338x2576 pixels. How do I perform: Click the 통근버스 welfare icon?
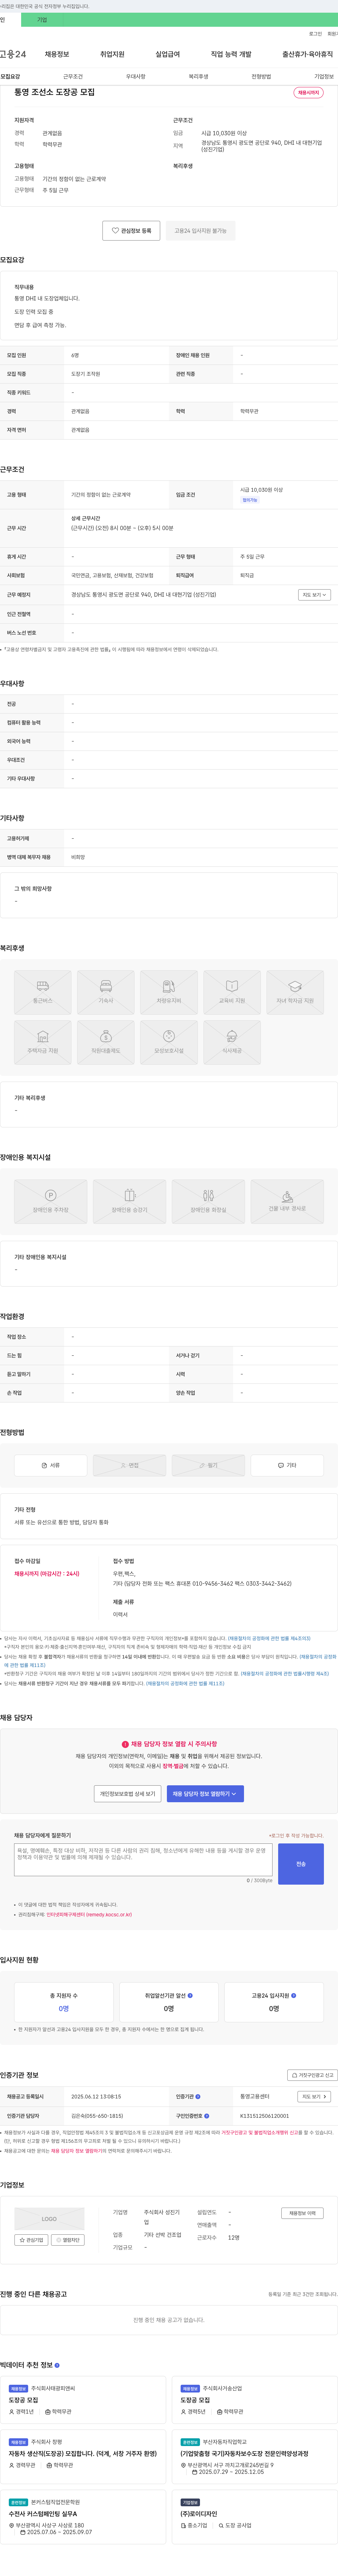[43, 992]
